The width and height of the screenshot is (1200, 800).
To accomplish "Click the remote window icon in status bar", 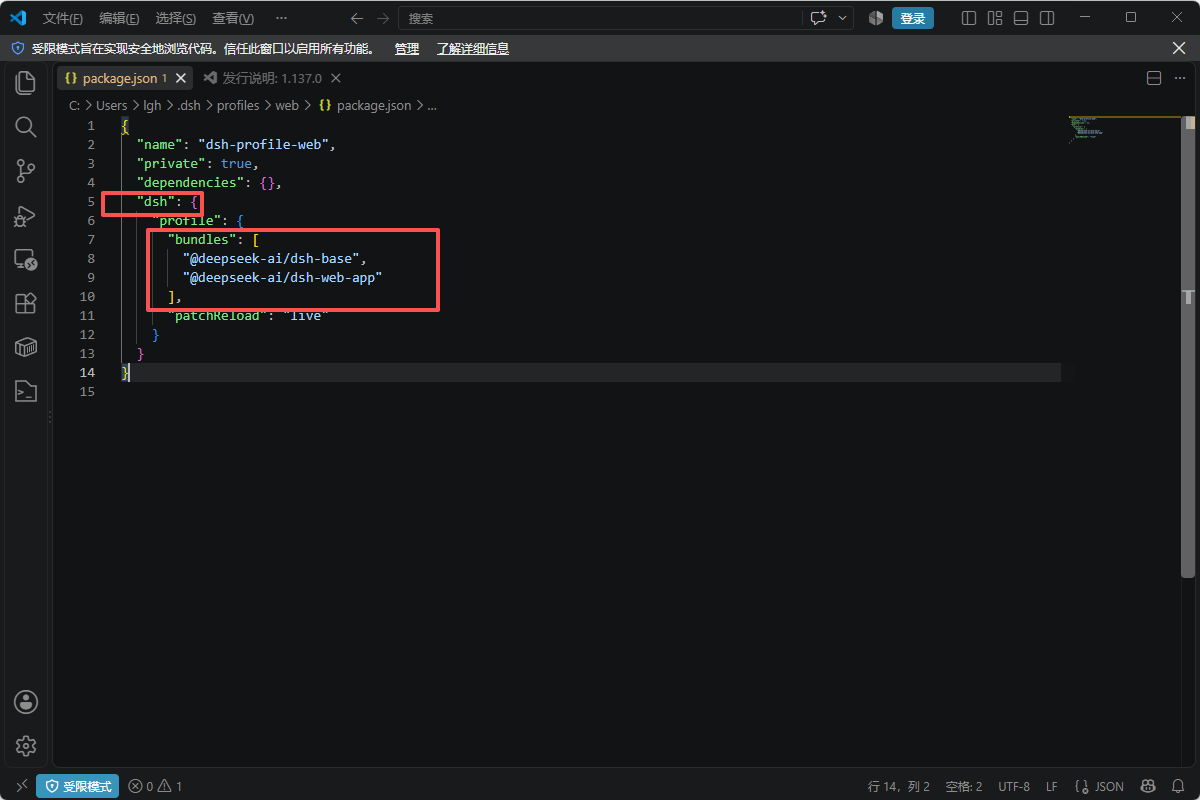I will pyautogui.click(x=22, y=786).
